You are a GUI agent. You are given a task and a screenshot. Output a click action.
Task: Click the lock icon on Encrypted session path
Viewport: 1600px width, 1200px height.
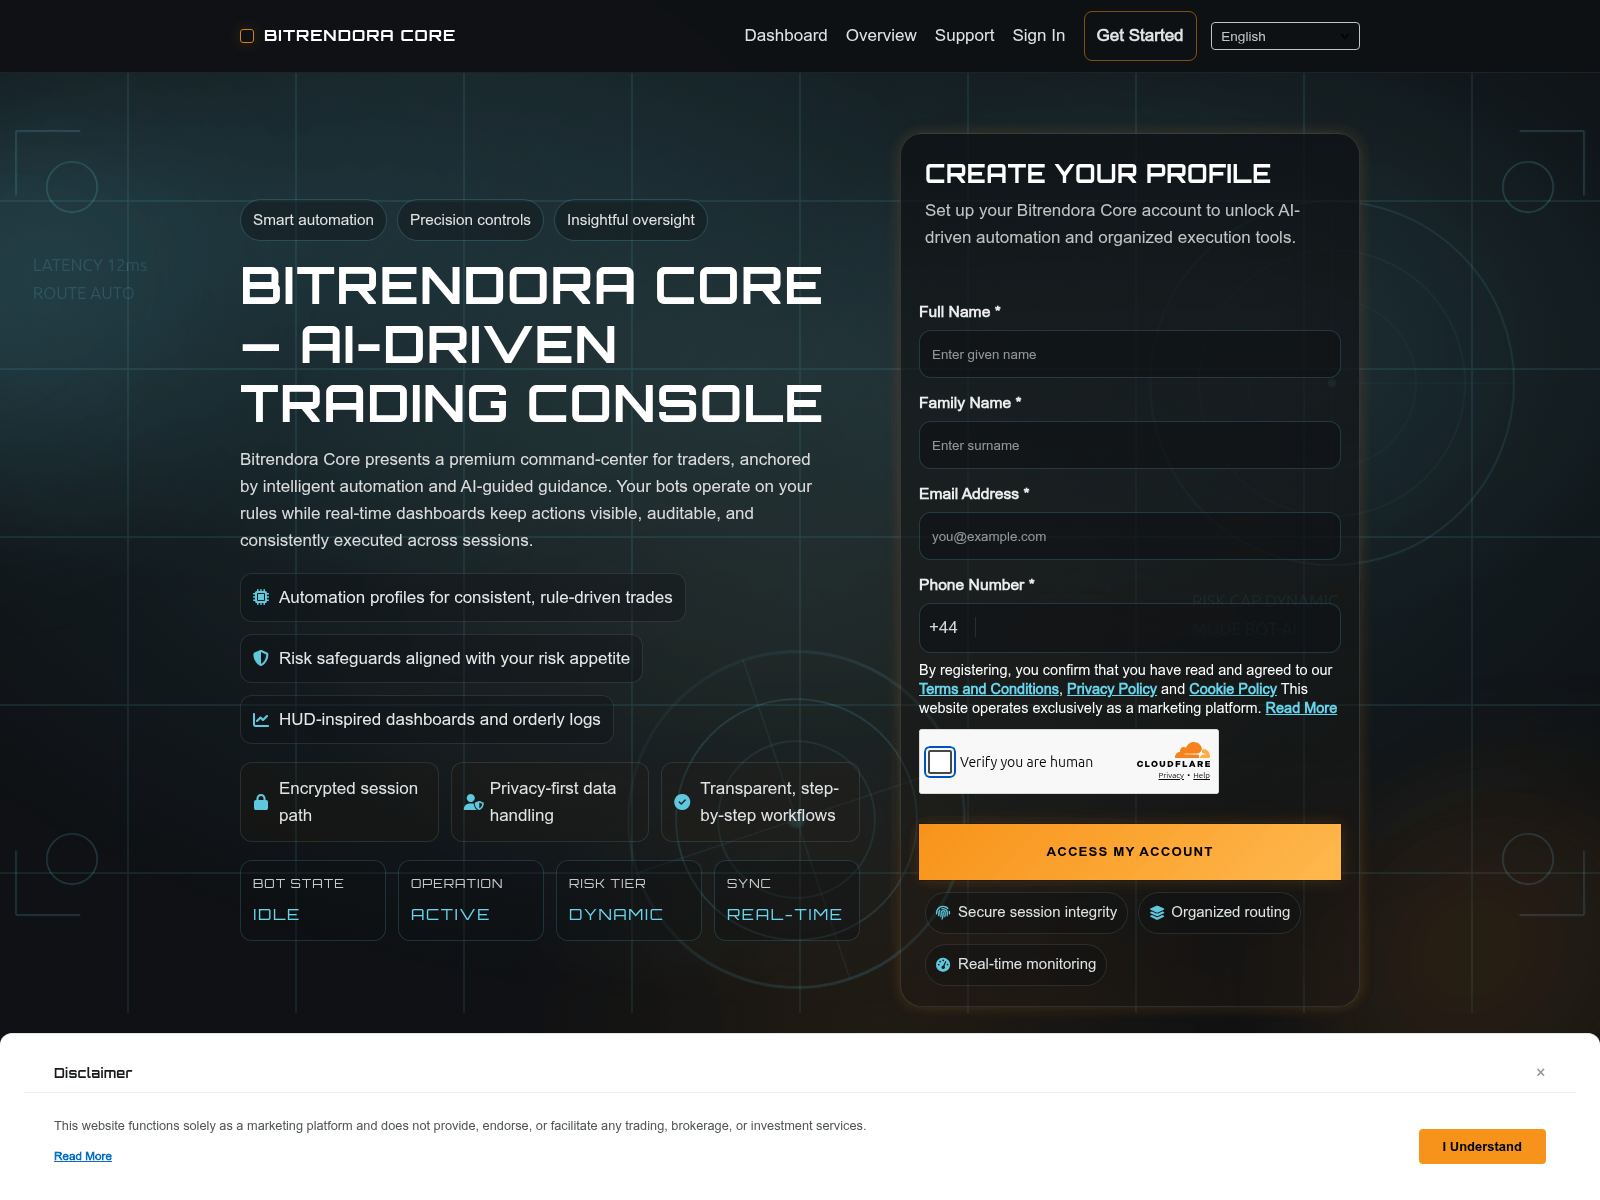261,802
